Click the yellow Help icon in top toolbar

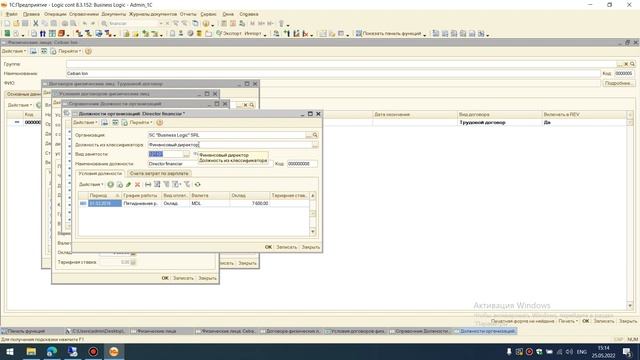click(x=206, y=24)
